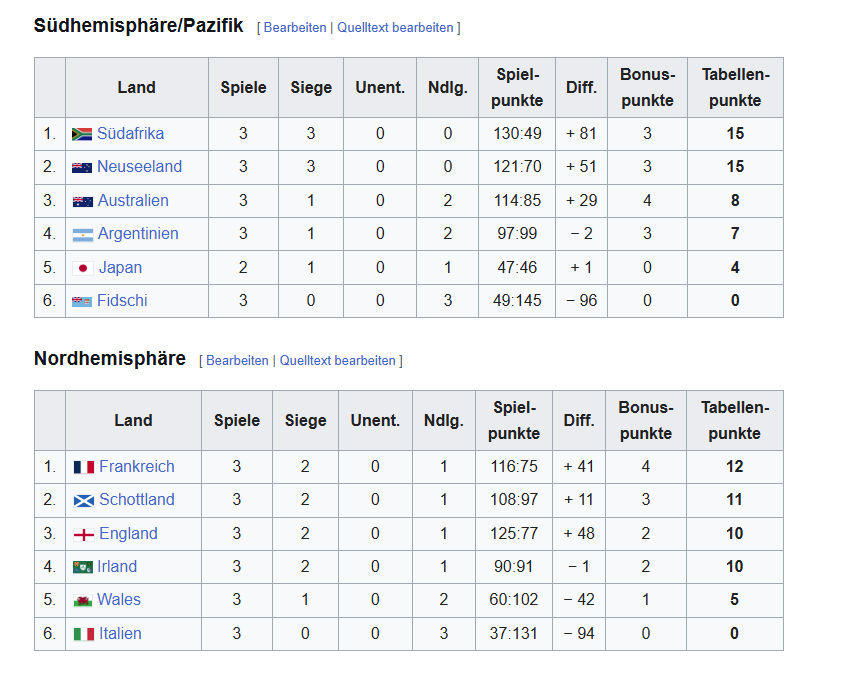
Task: Click the Fiji flag icon
Action: click(x=82, y=301)
